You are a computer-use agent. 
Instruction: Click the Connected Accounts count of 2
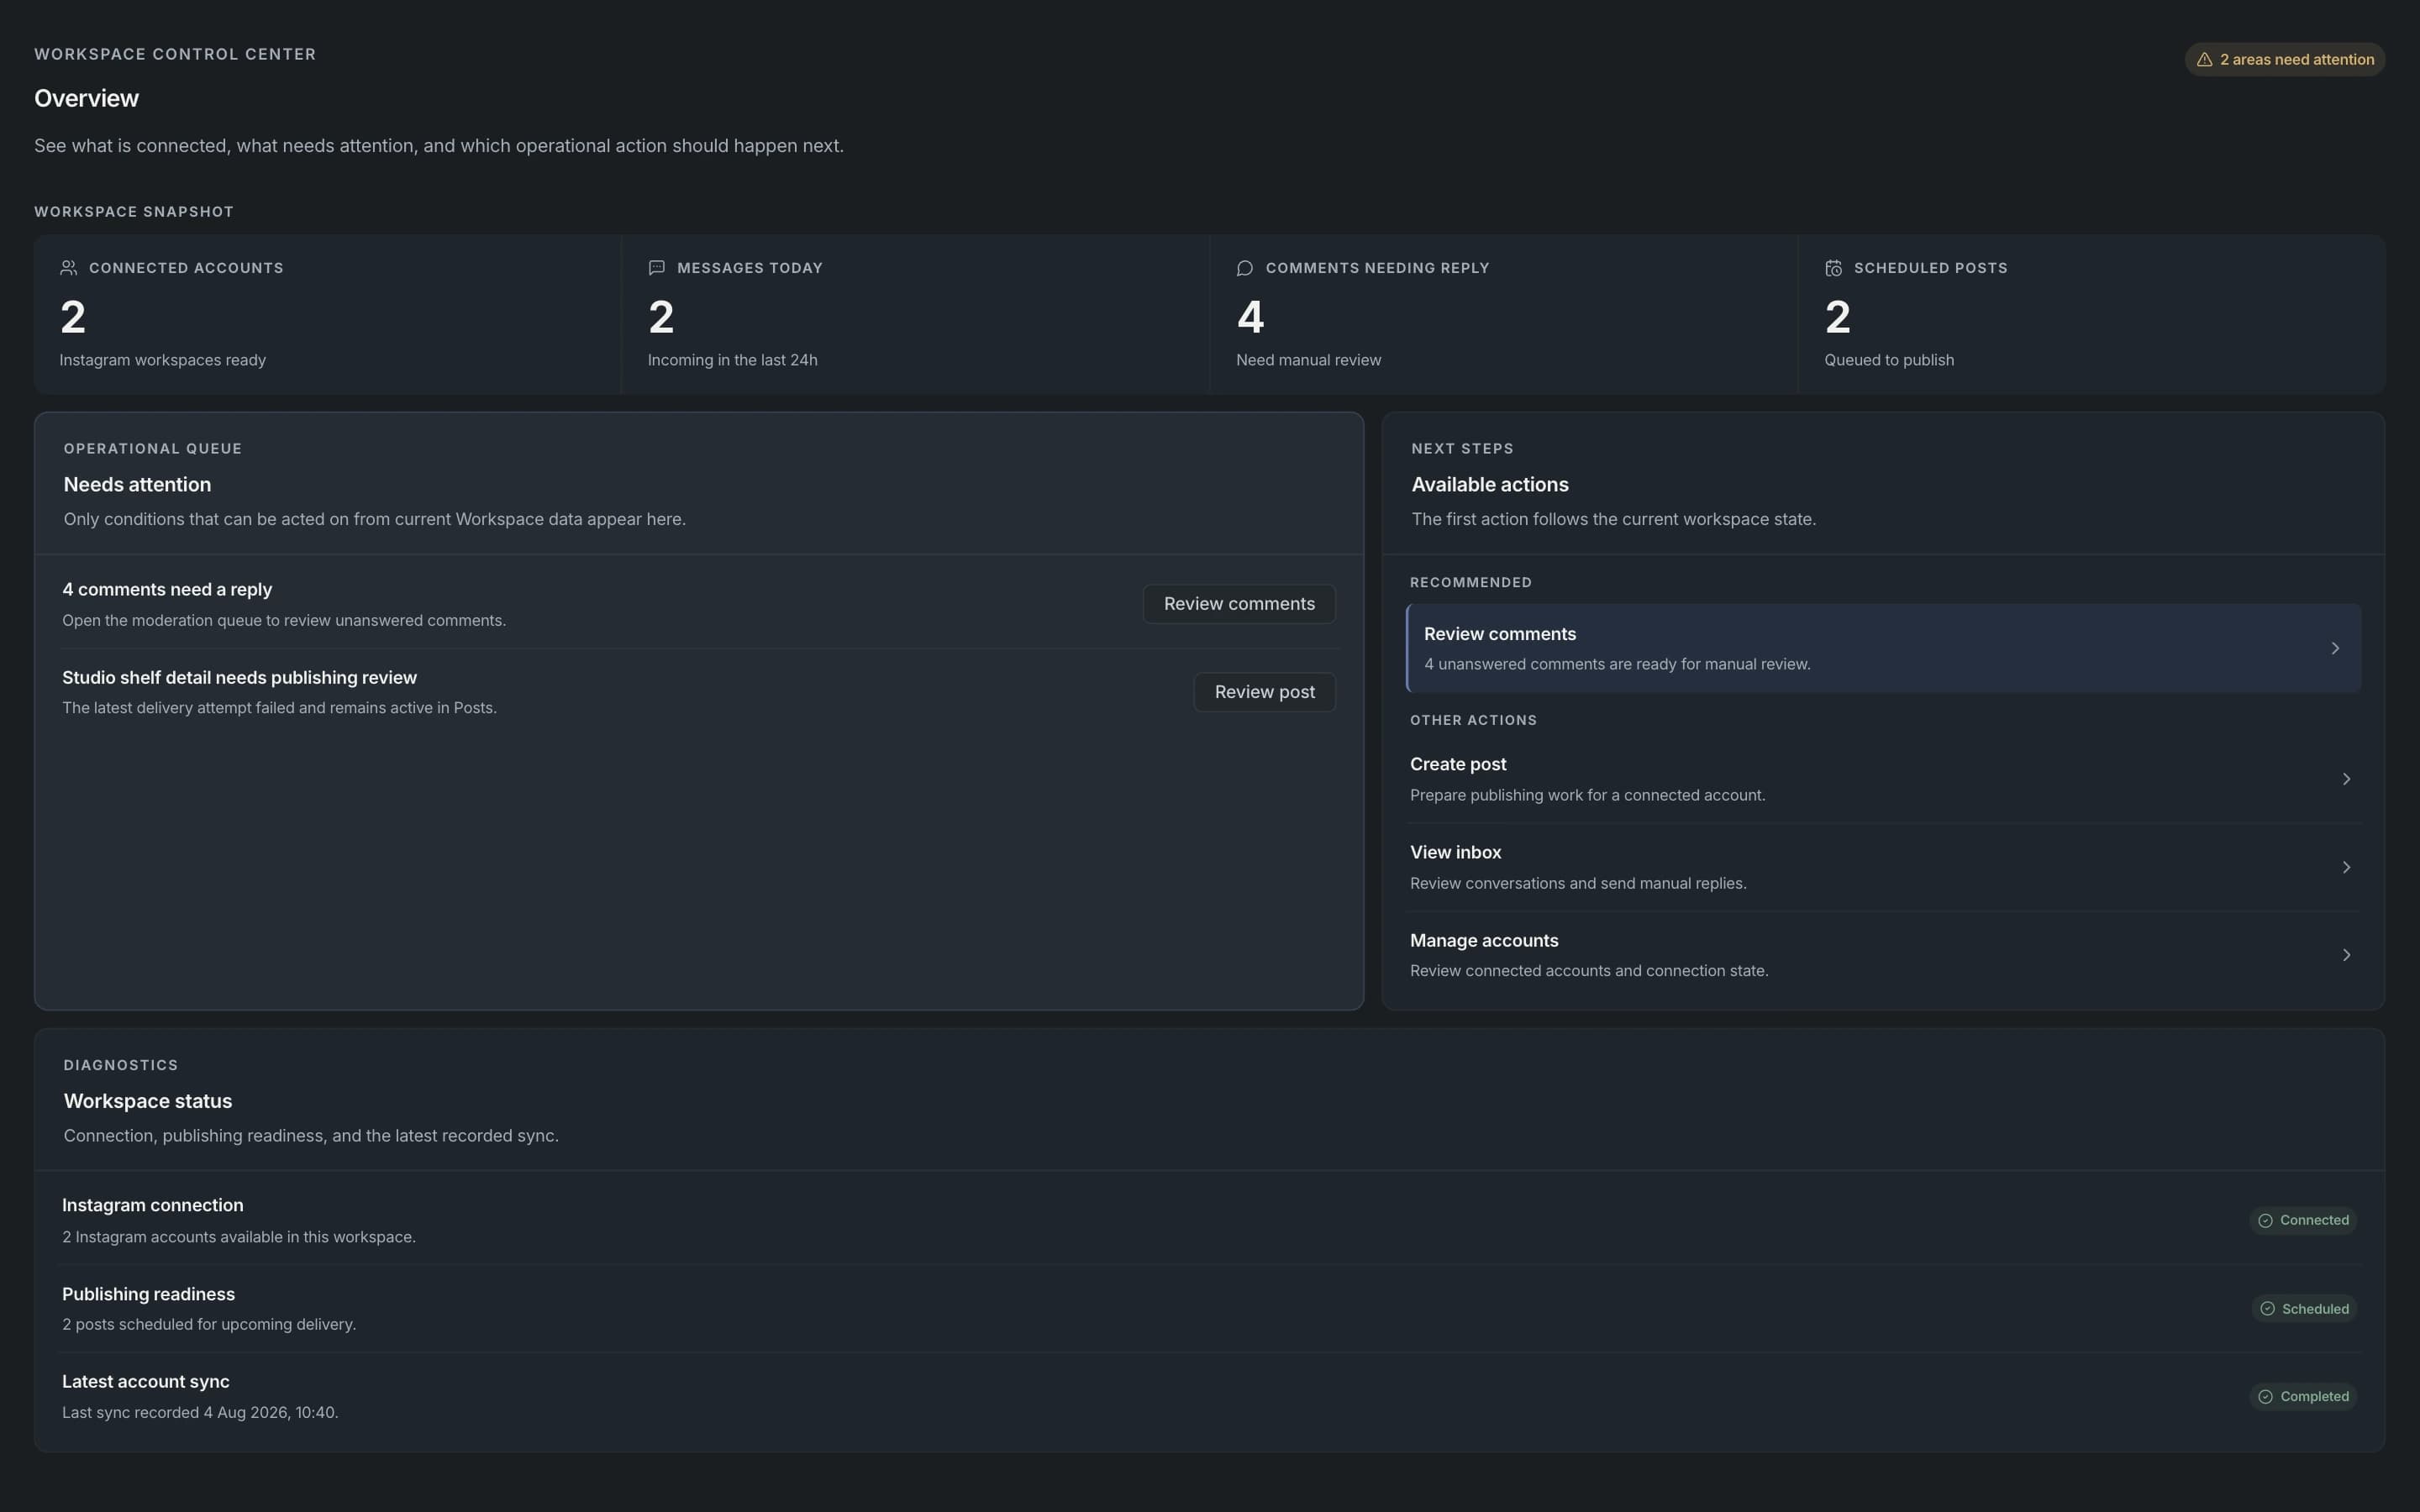click(x=73, y=318)
